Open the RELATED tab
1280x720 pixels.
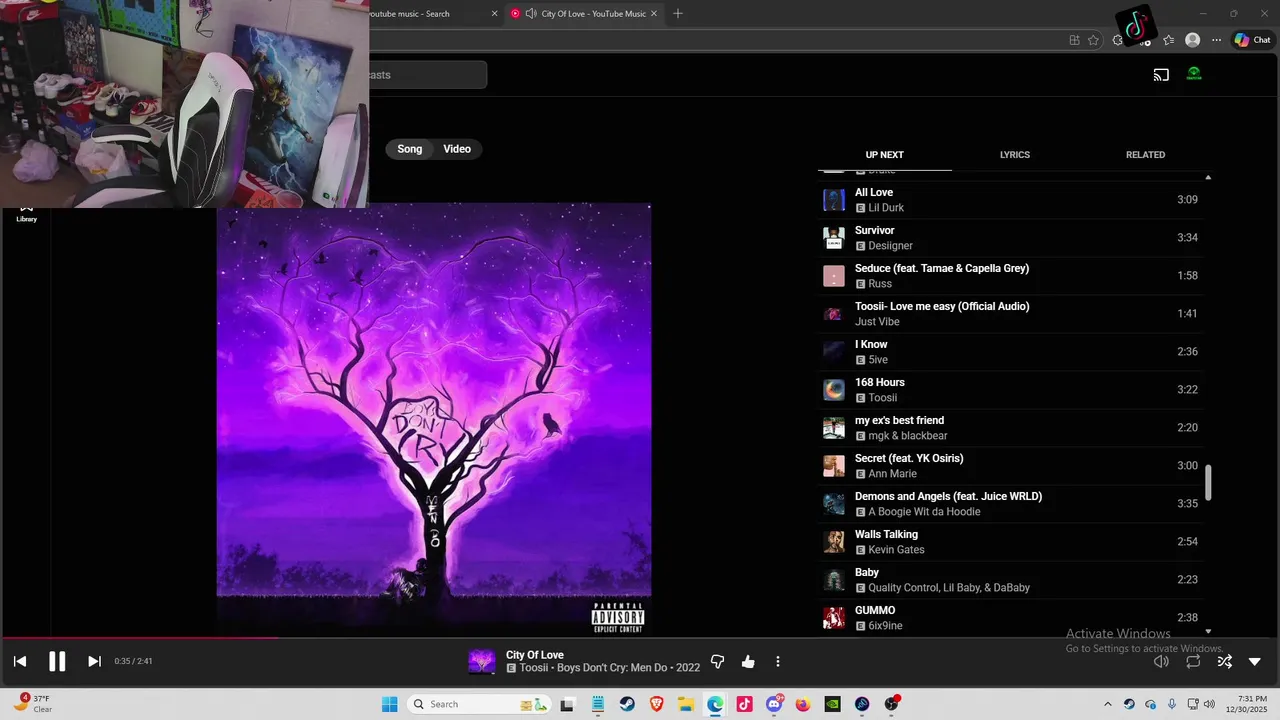1145,155
